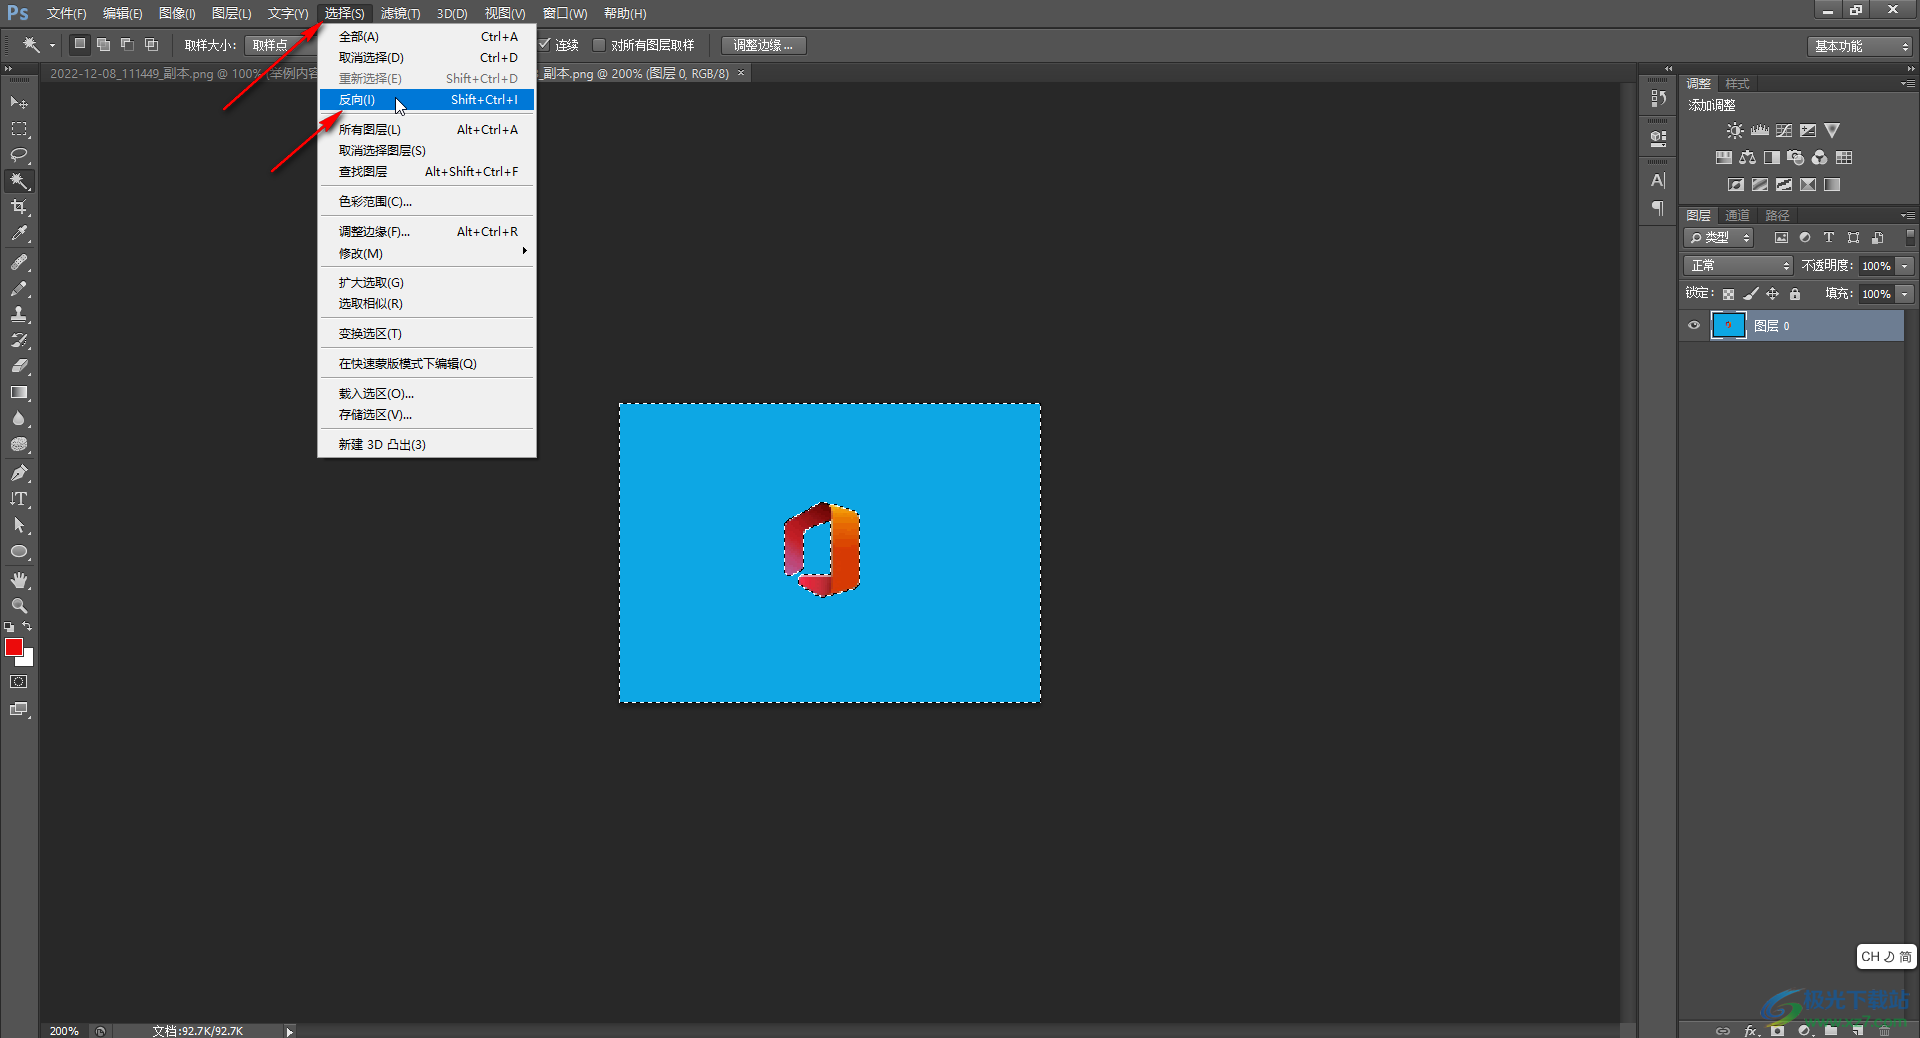Image resolution: width=1920 pixels, height=1038 pixels.
Task: Hide 图层 0 layer visibility eye
Action: pyautogui.click(x=1694, y=326)
